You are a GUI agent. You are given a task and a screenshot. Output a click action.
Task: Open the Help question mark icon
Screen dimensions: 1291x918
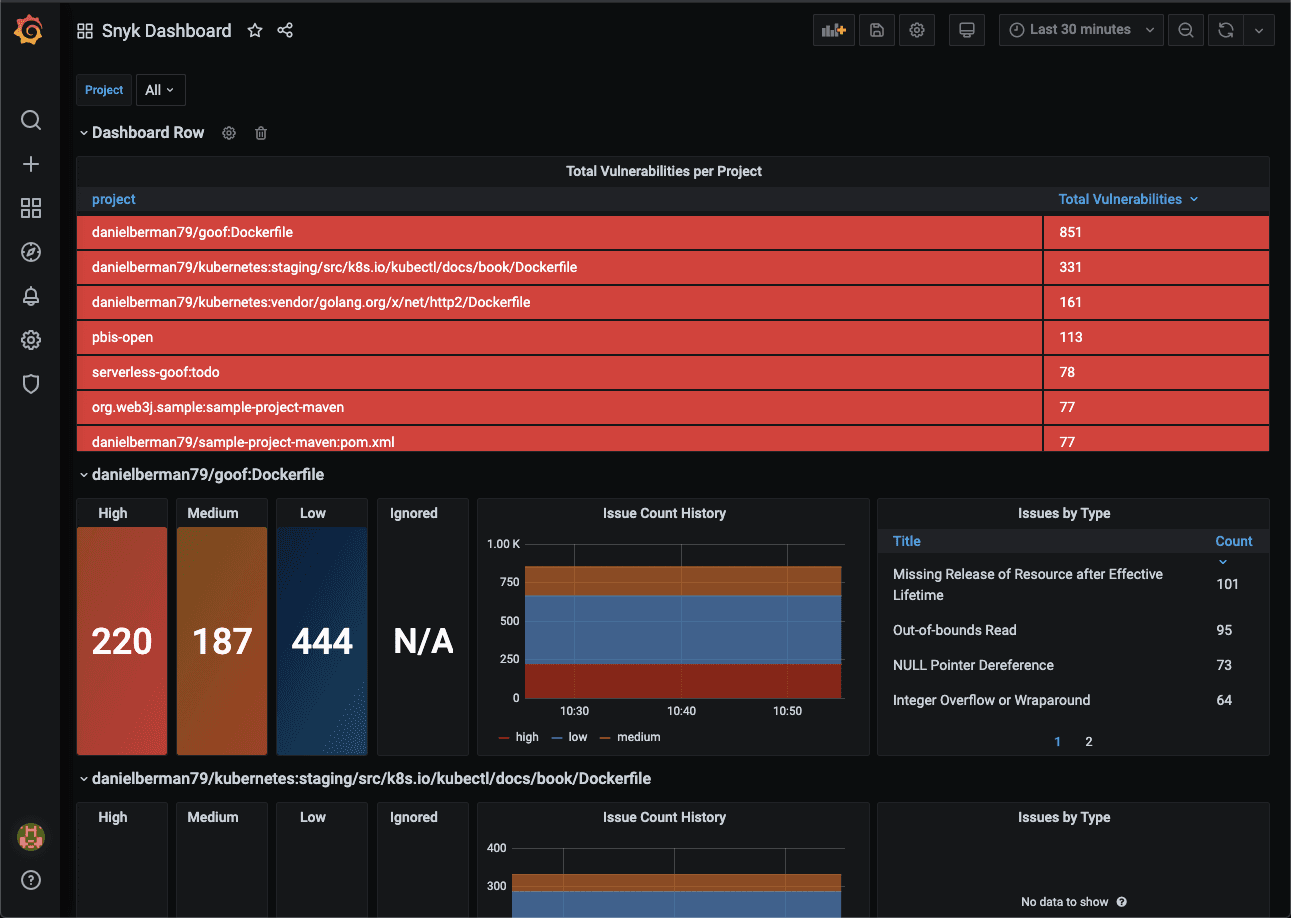31,880
